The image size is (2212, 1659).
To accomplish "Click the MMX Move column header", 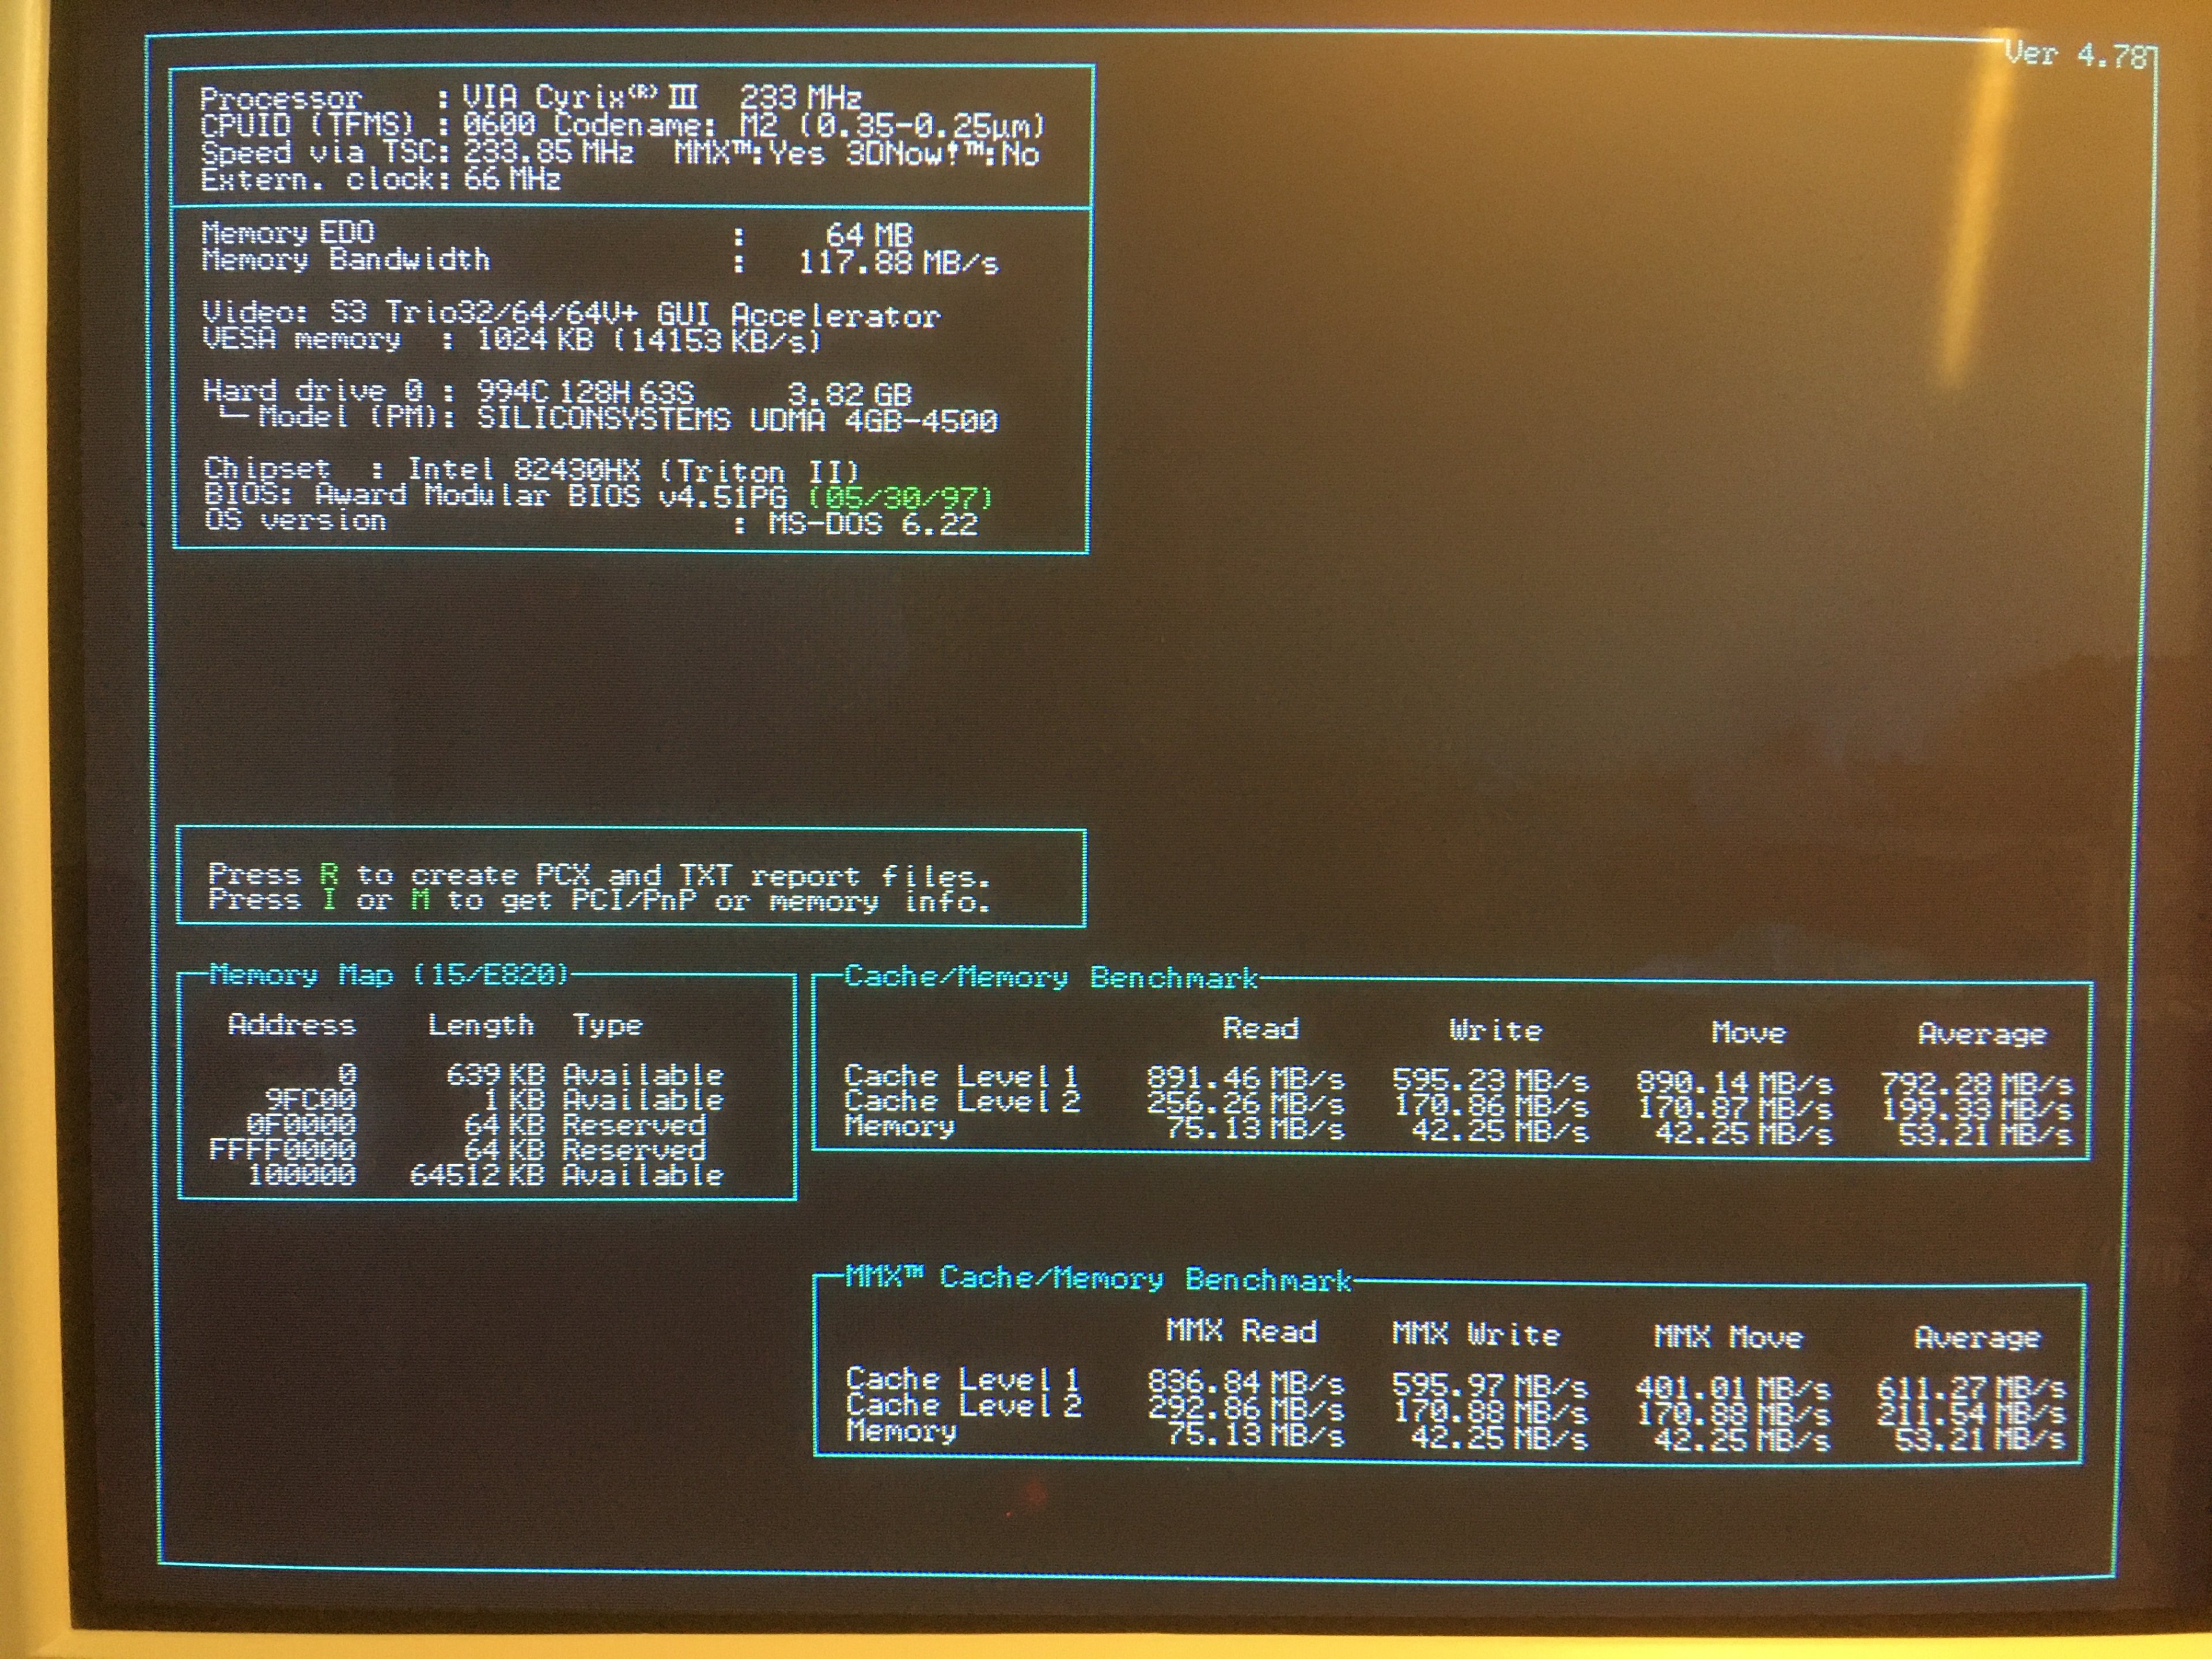I will [1728, 1337].
